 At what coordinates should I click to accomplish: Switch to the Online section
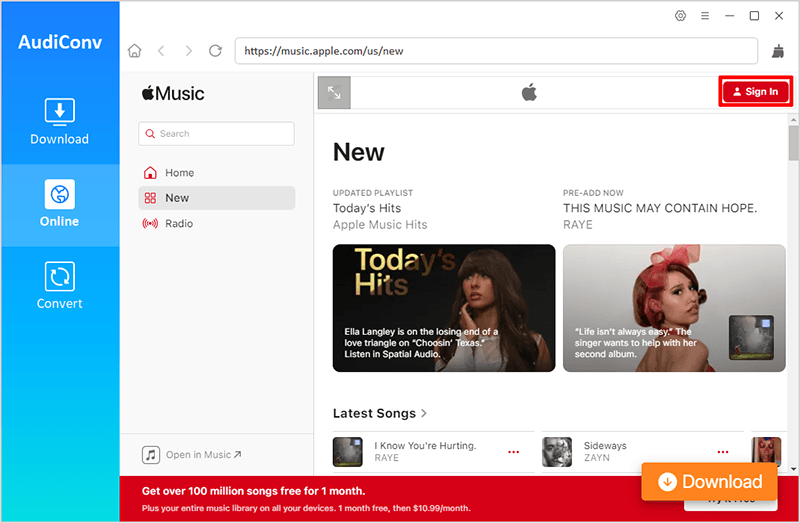coord(59,204)
